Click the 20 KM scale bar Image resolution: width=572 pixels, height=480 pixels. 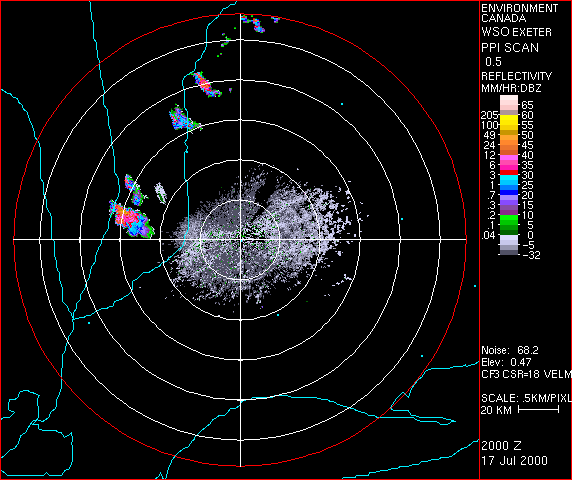(x=538, y=410)
